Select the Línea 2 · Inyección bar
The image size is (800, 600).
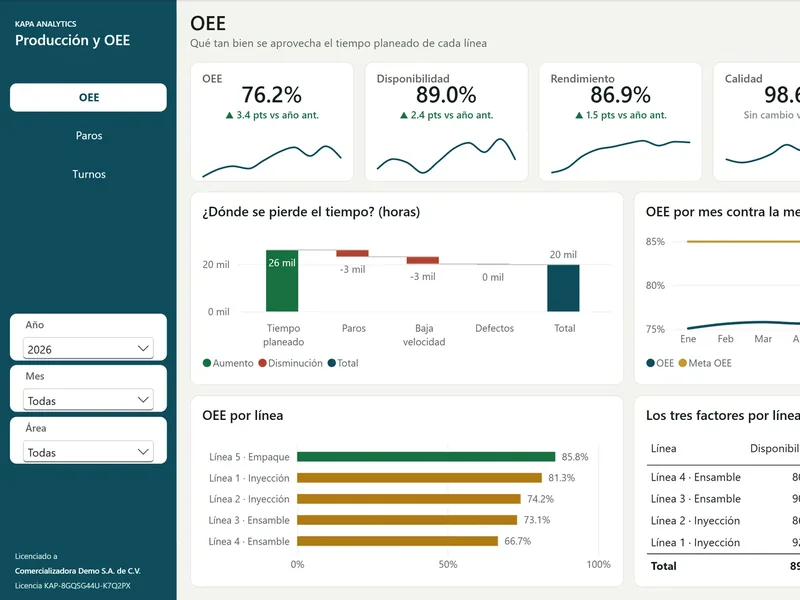tap(409, 499)
